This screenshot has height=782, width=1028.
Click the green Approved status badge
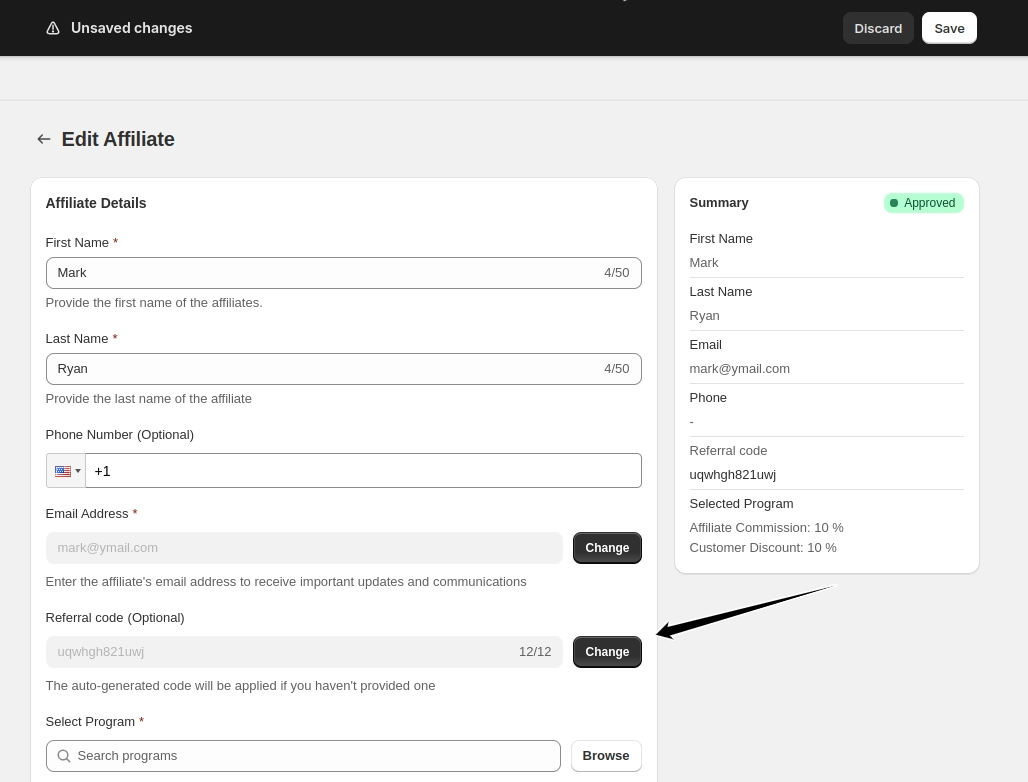pos(923,203)
